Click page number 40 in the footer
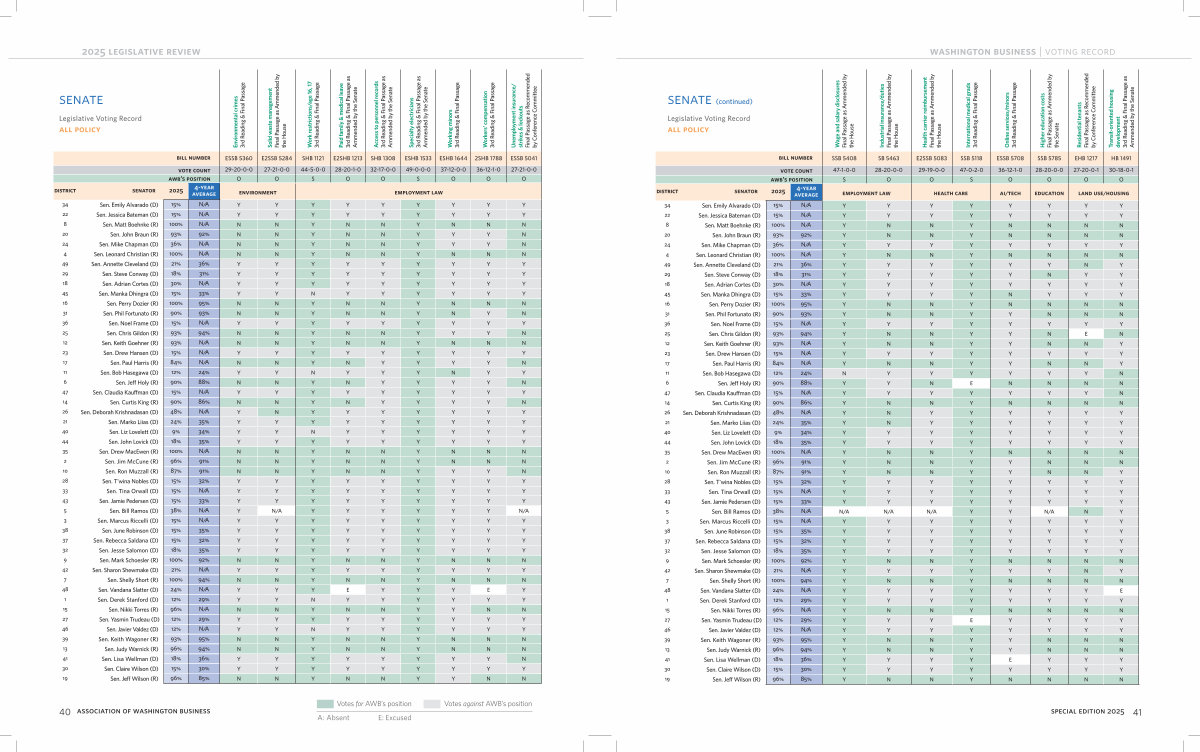Viewport: 1200px width, 752px height. pos(63,711)
